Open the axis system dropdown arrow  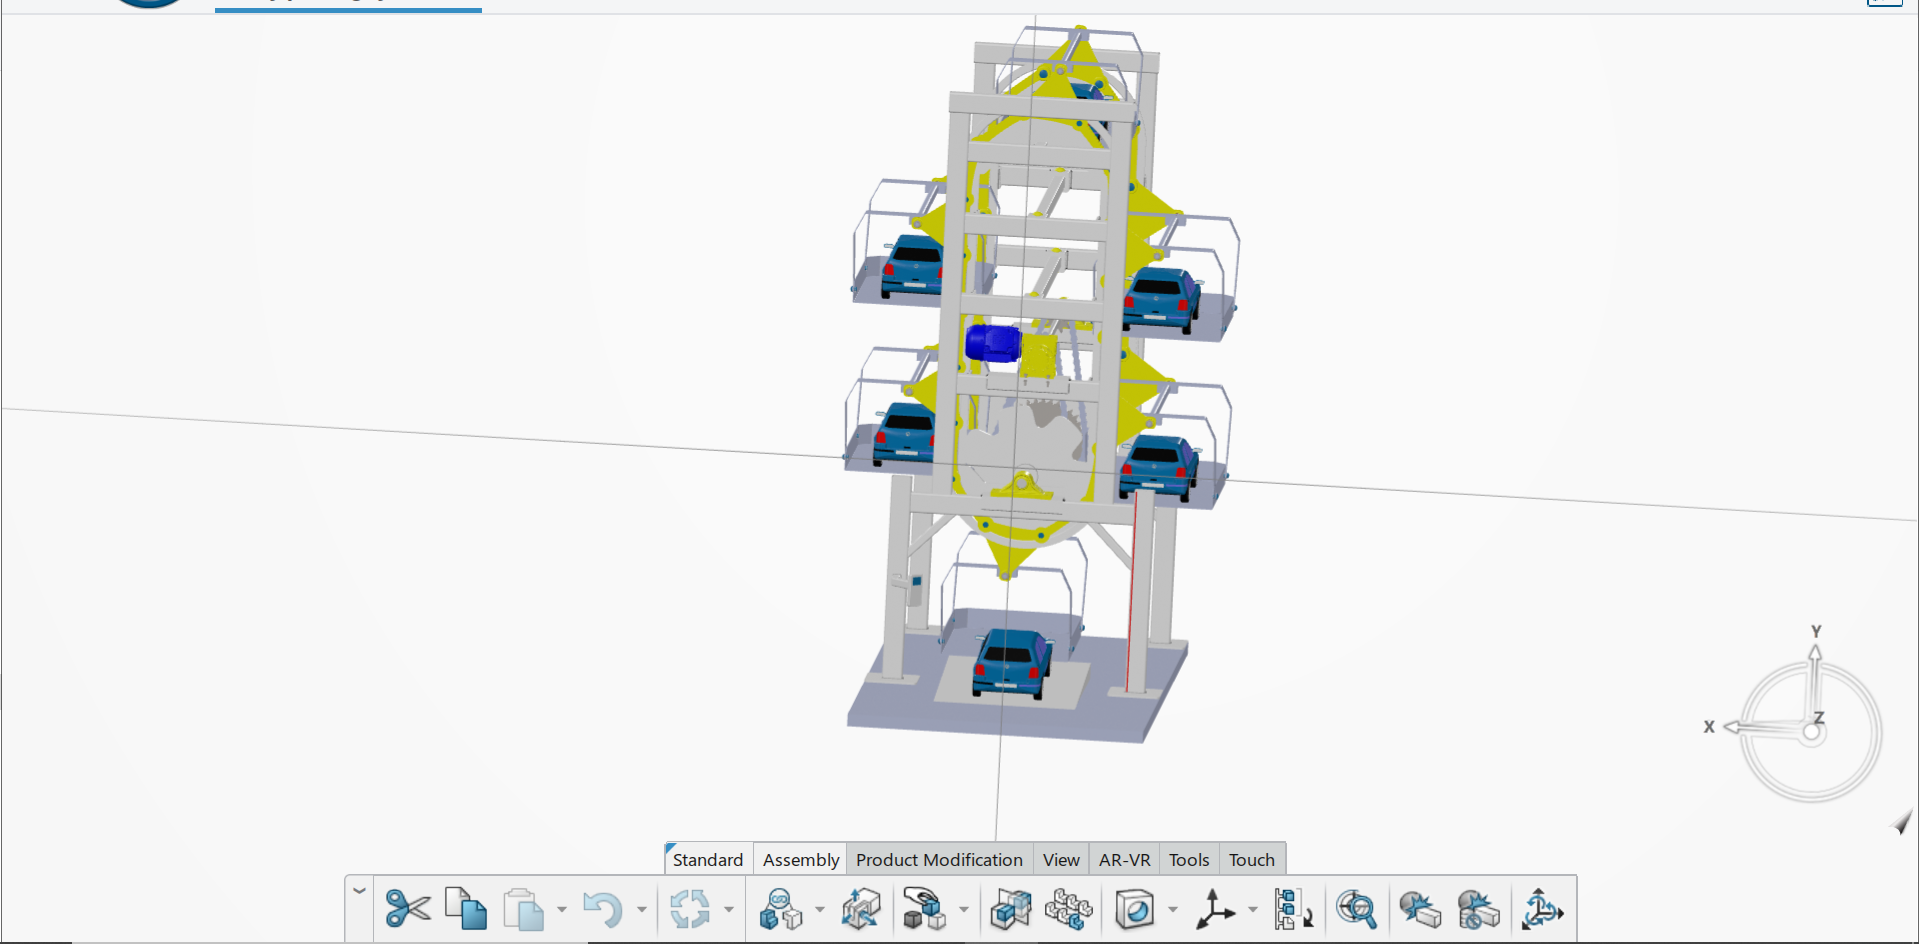coord(1253,910)
